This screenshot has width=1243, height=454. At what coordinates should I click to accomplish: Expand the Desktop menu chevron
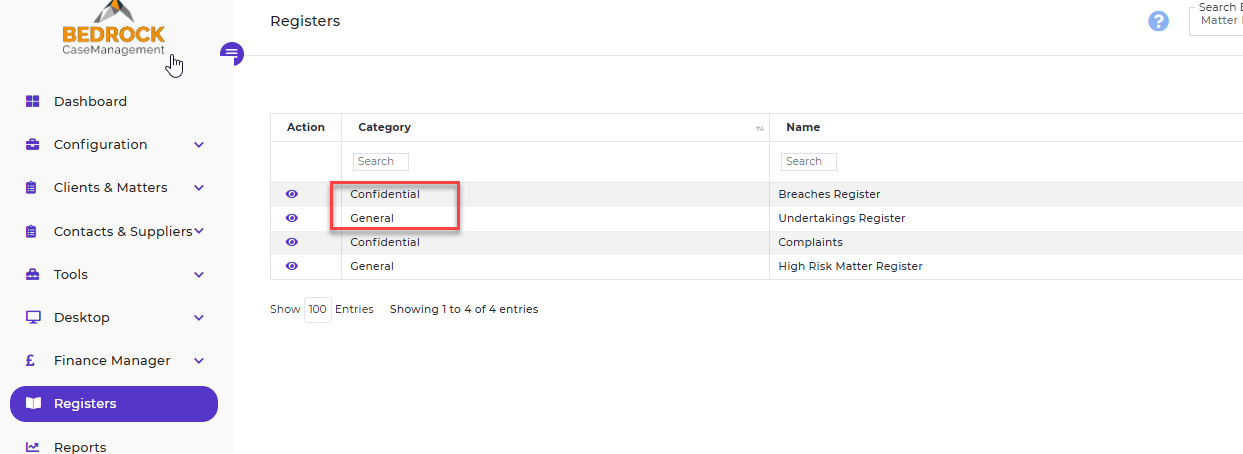tap(199, 318)
